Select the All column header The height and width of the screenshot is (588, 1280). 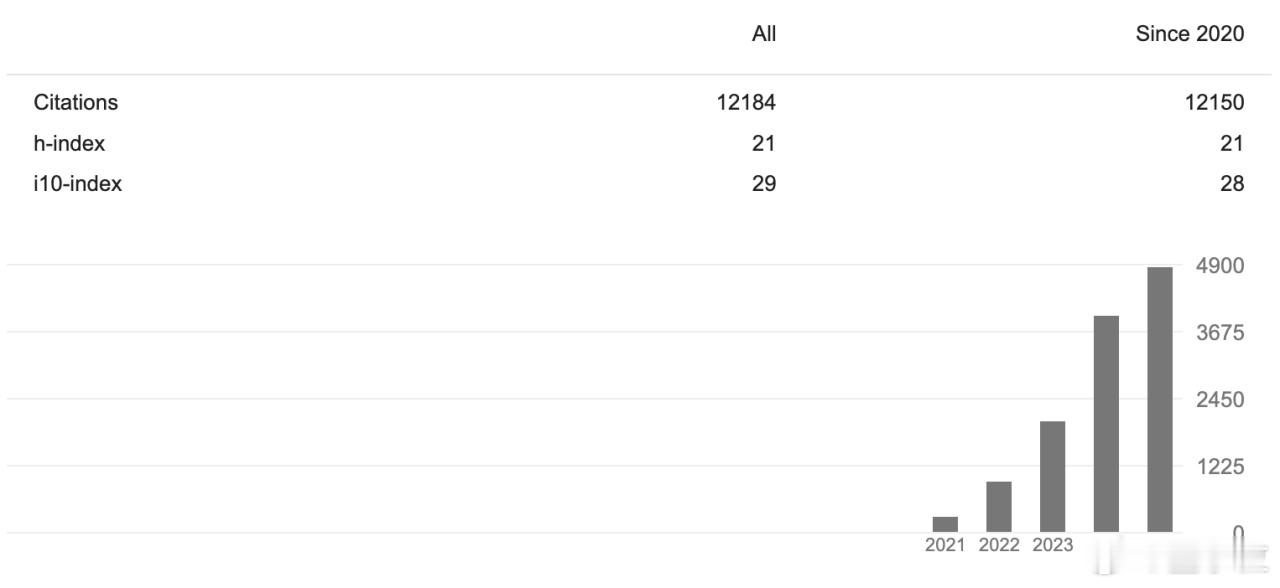pyautogui.click(x=764, y=34)
